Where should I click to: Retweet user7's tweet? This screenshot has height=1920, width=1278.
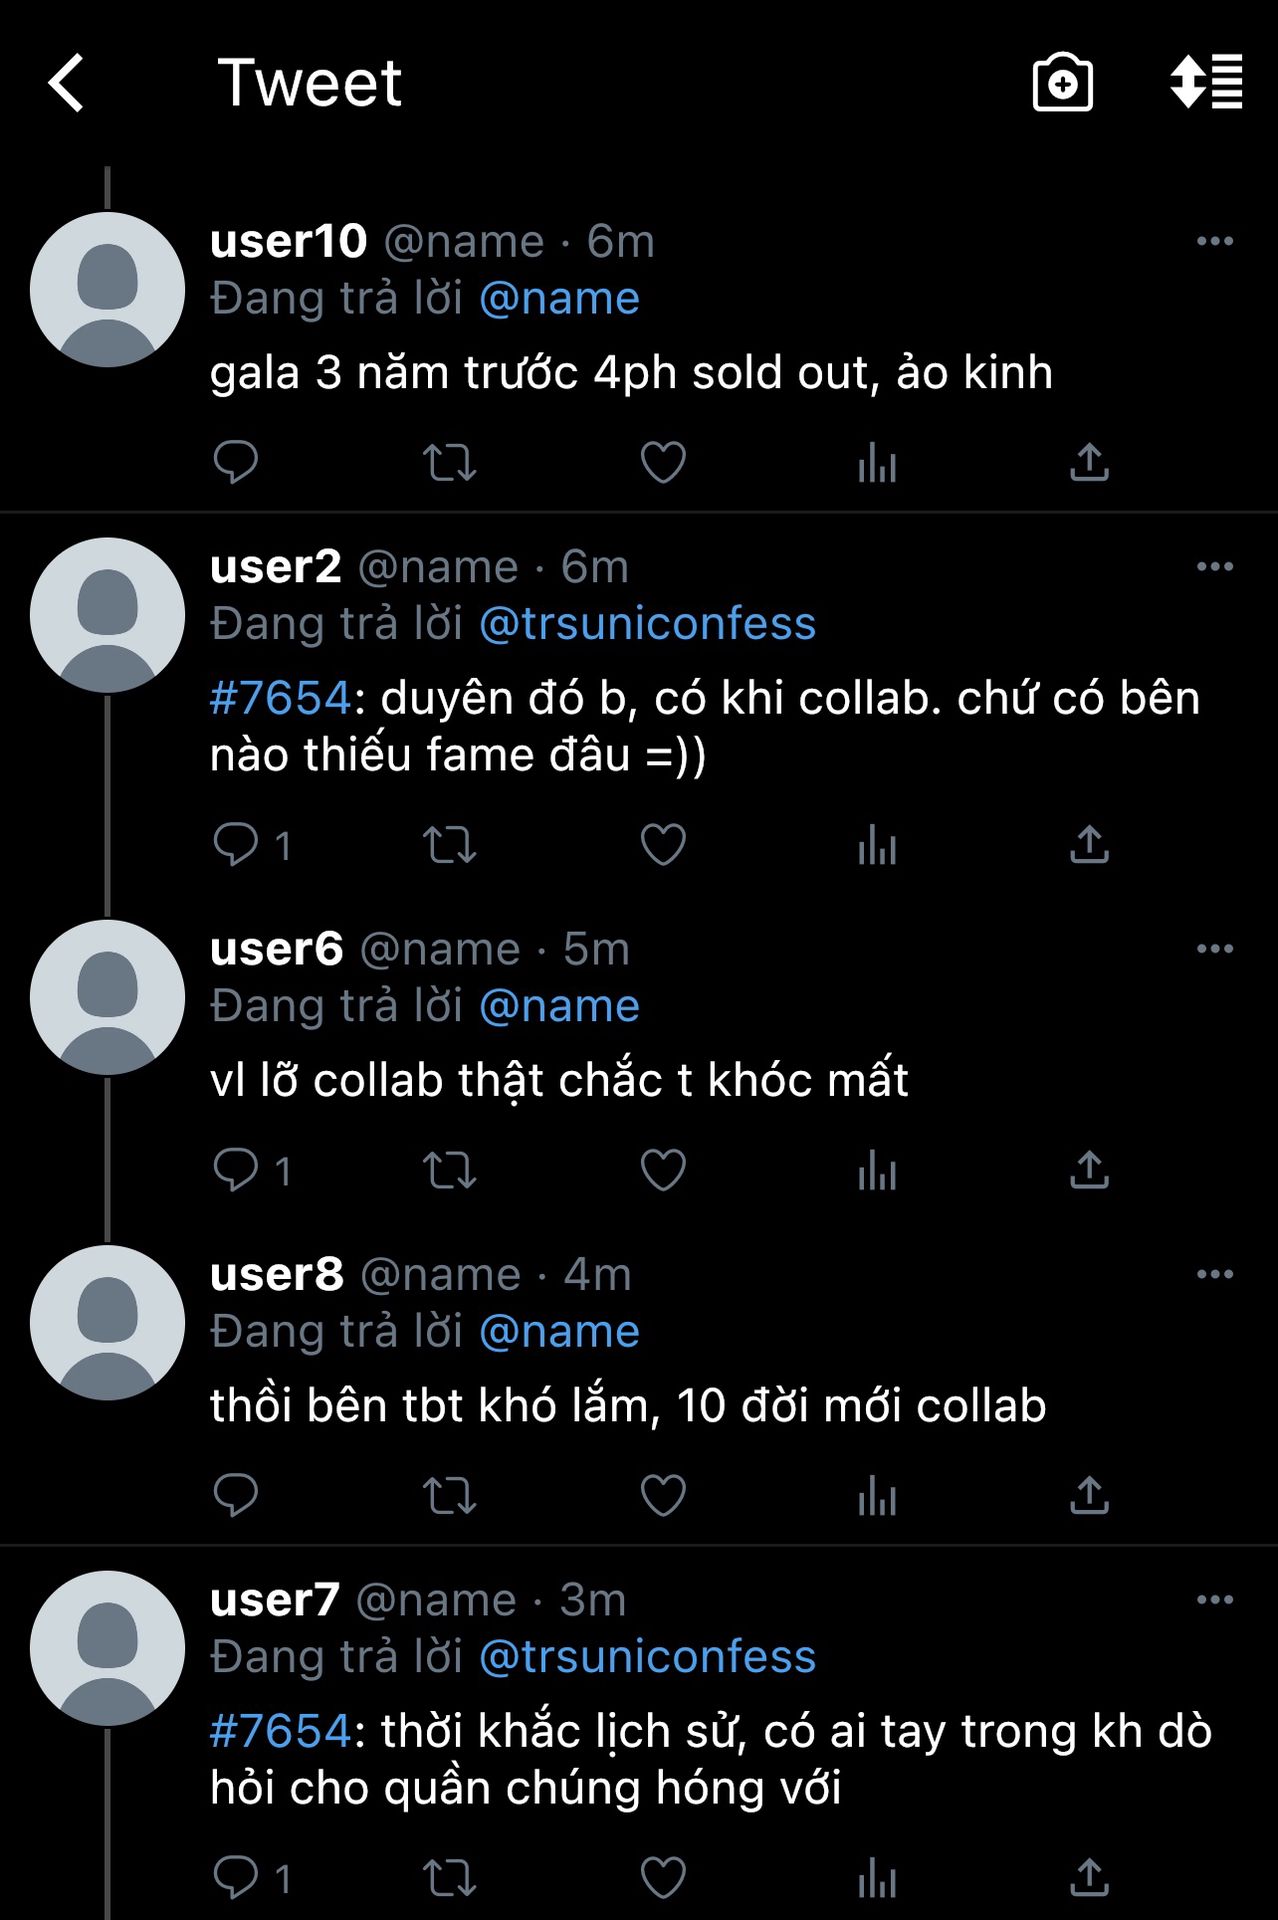click(449, 1878)
